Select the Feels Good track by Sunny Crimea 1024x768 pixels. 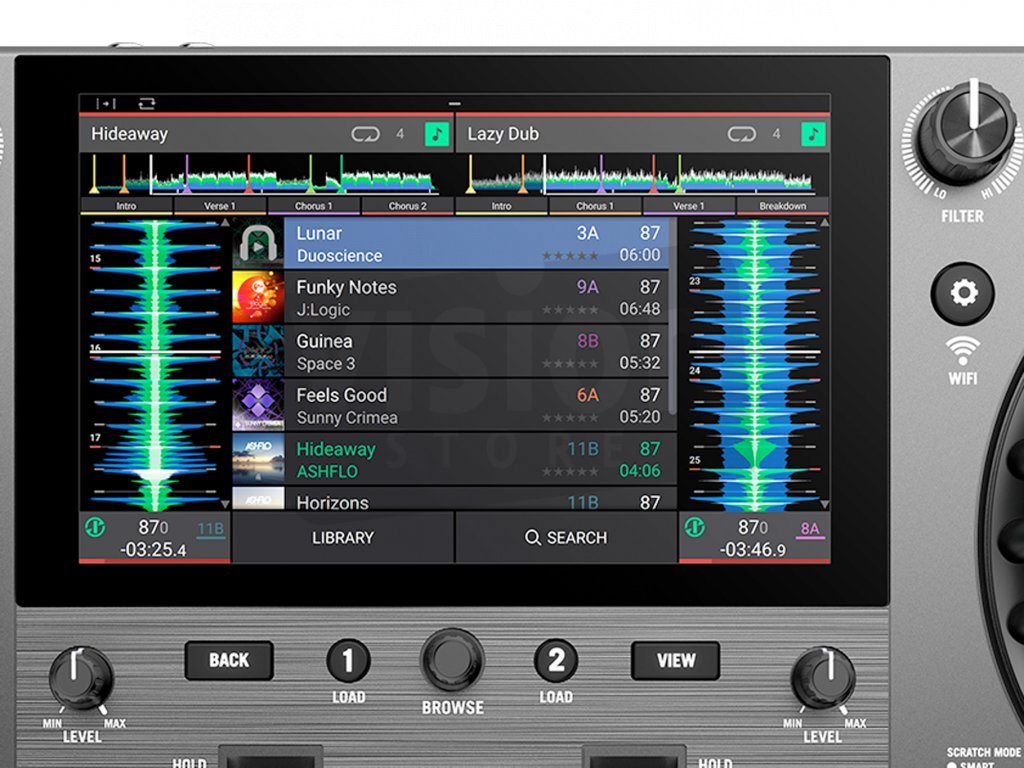tap(476, 406)
